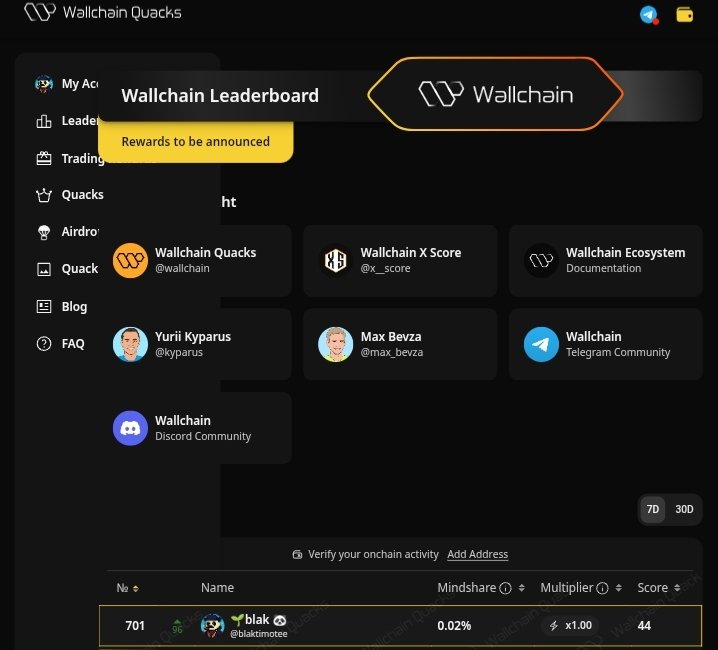The width and height of the screenshot is (718, 650).
Task: Click the Name column header
Action: [218, 588]
